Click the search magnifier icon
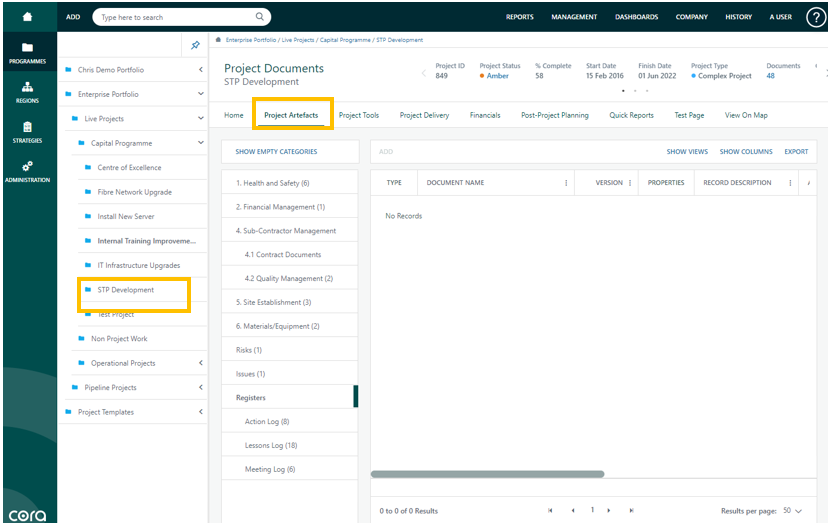This screenshot has width=828, height=527. 259,17
